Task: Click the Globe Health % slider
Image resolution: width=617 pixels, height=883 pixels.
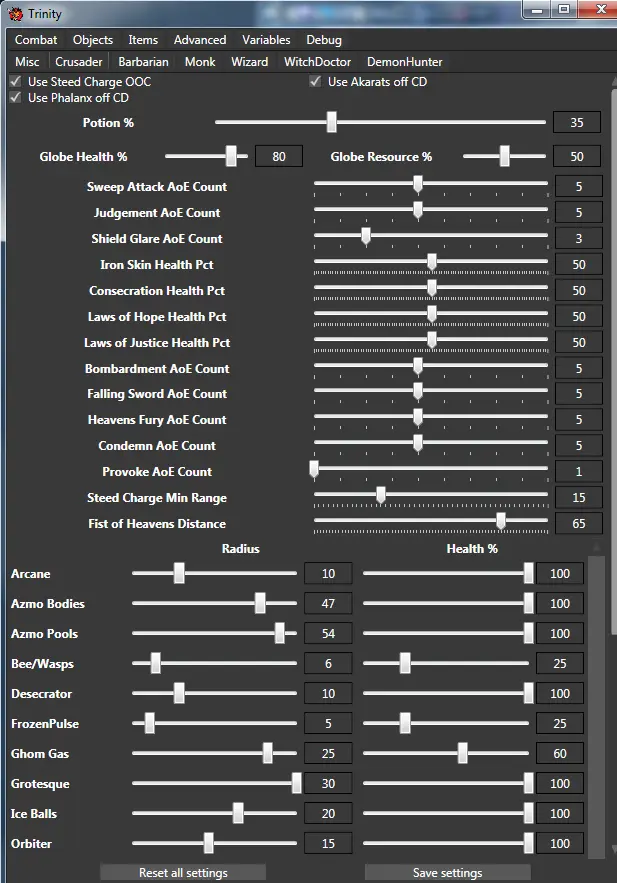Action: 206,157
